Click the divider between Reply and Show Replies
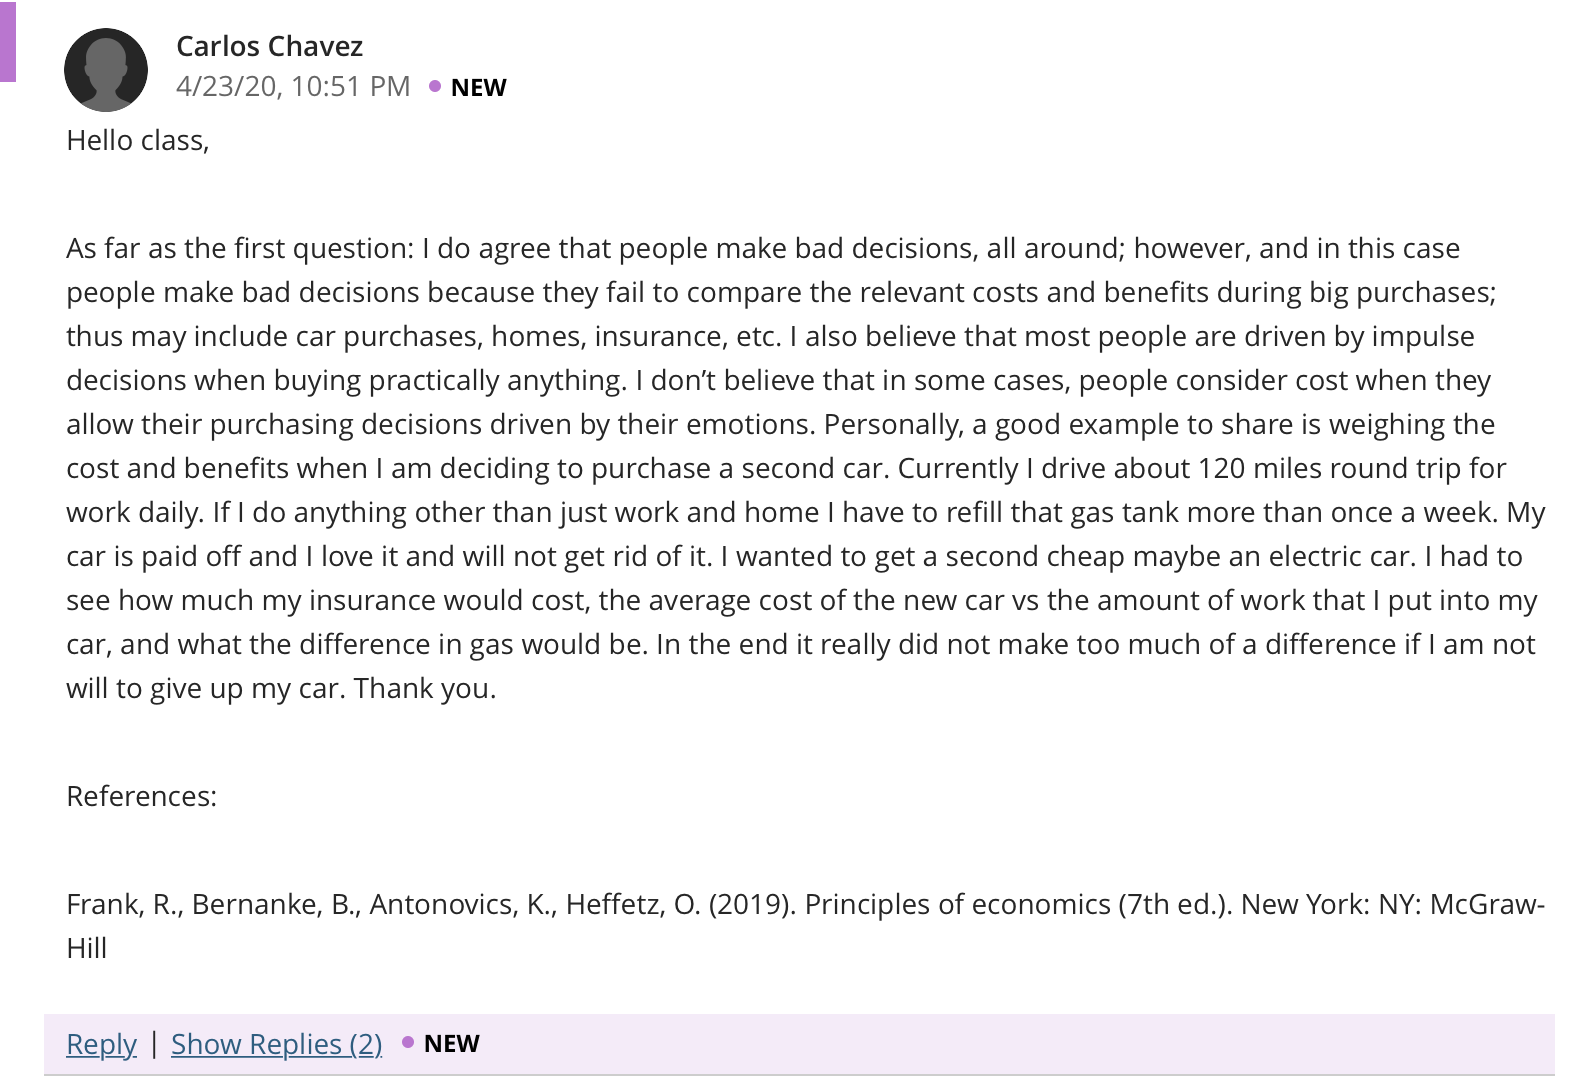The height and width of the screenshot is (1086, 1588). [x=154, y=1044]
